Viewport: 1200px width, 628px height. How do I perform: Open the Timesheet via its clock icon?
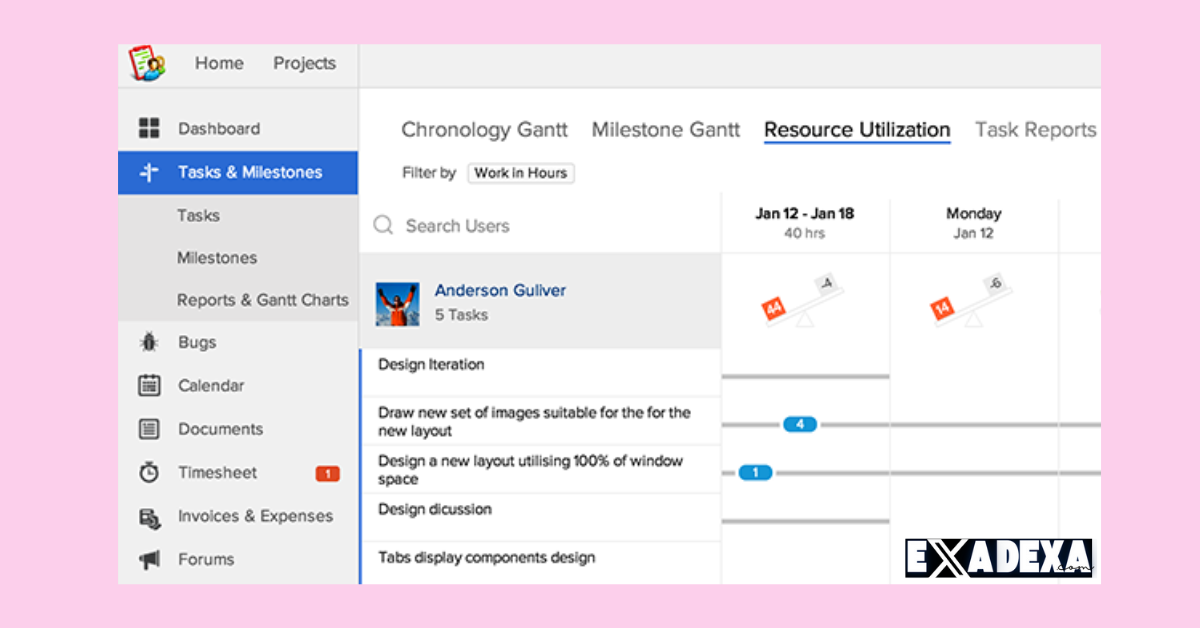(148, 472)
